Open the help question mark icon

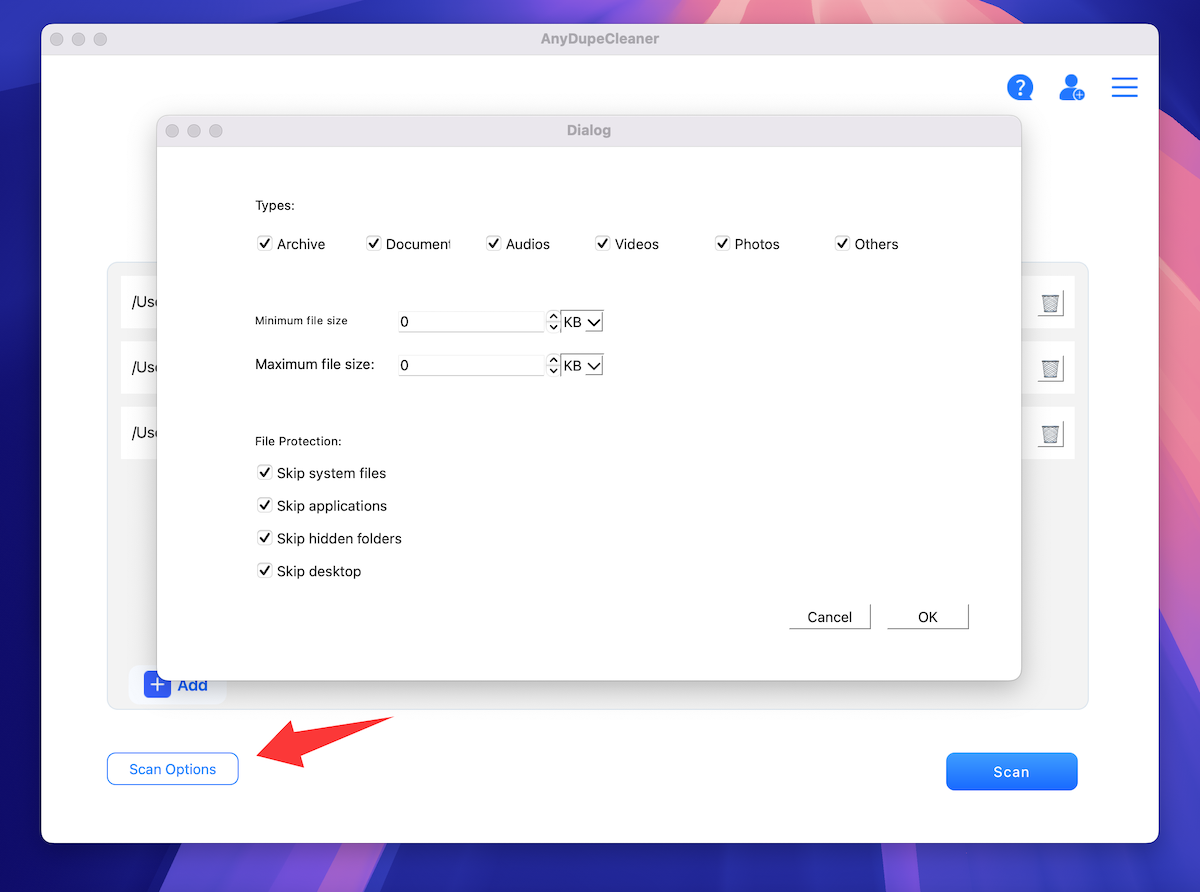pyautogui.click(x=1019, y=88)
